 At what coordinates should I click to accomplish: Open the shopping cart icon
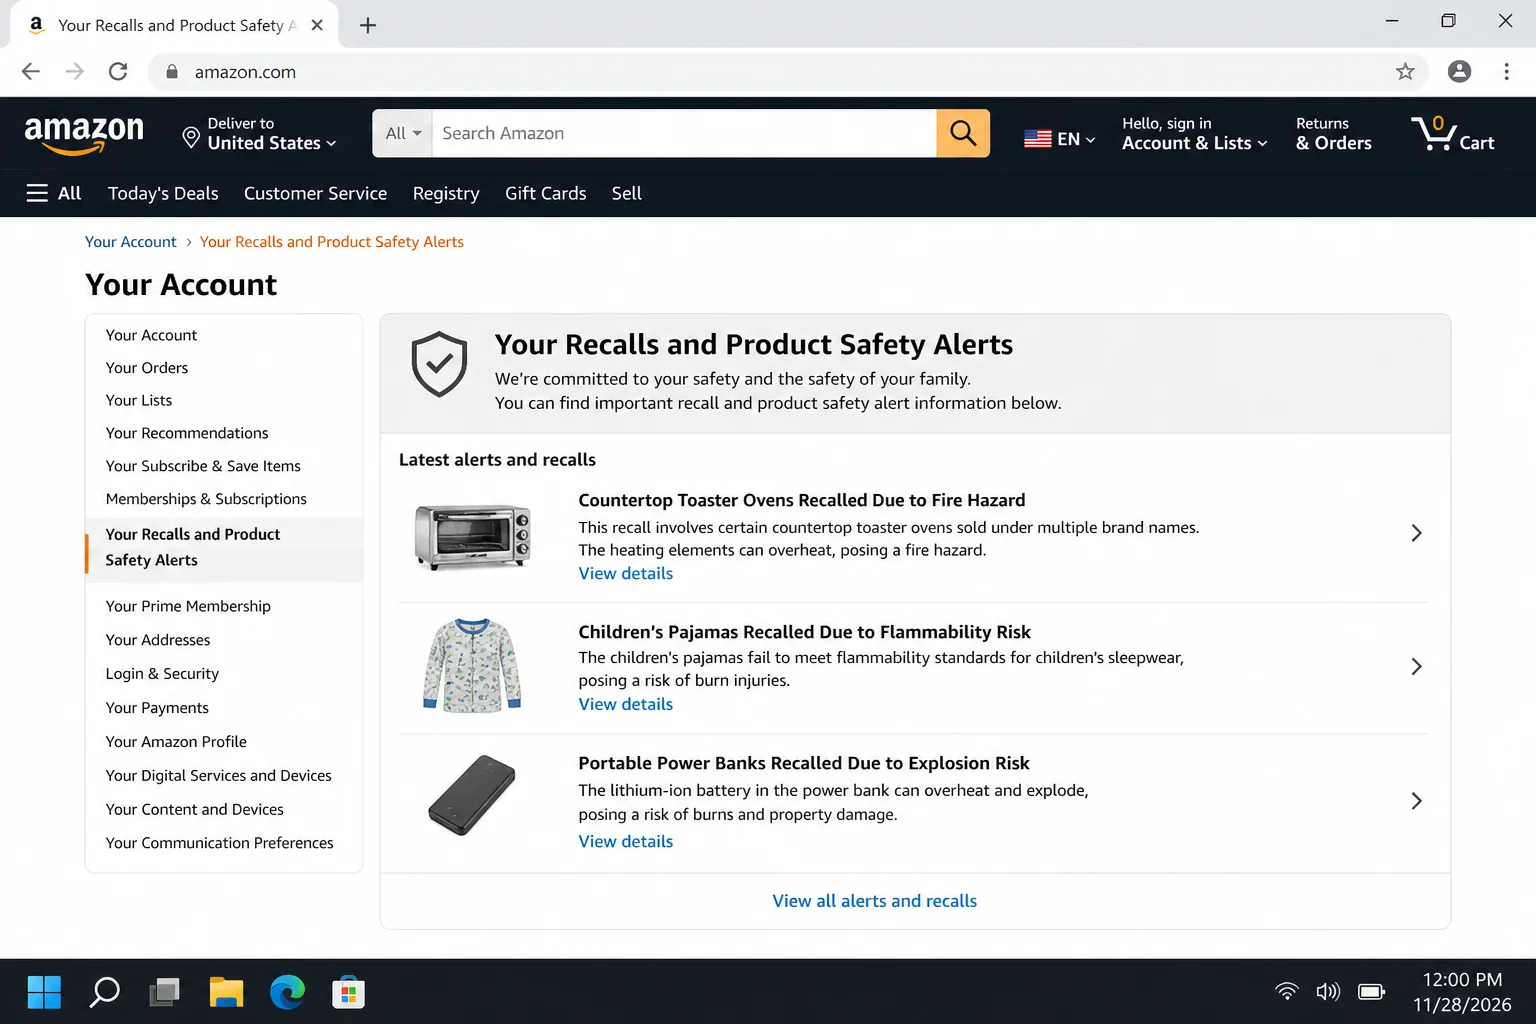(x=1453, y=133)
